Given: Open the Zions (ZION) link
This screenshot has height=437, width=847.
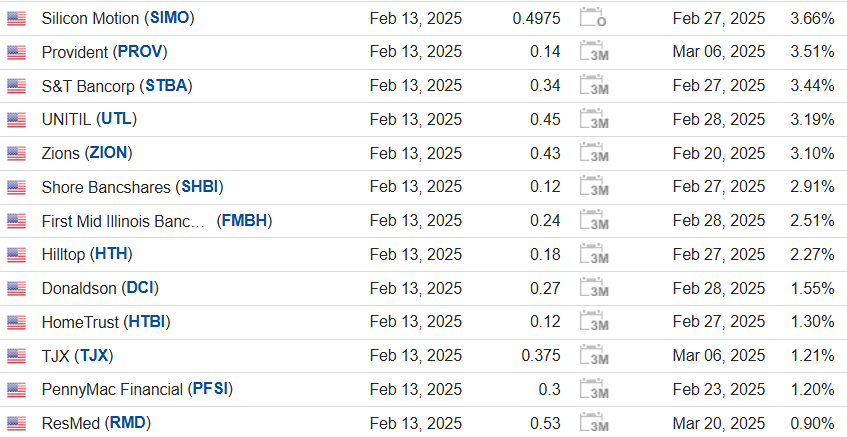Looking at the screenshot, I should pos(87,153).
